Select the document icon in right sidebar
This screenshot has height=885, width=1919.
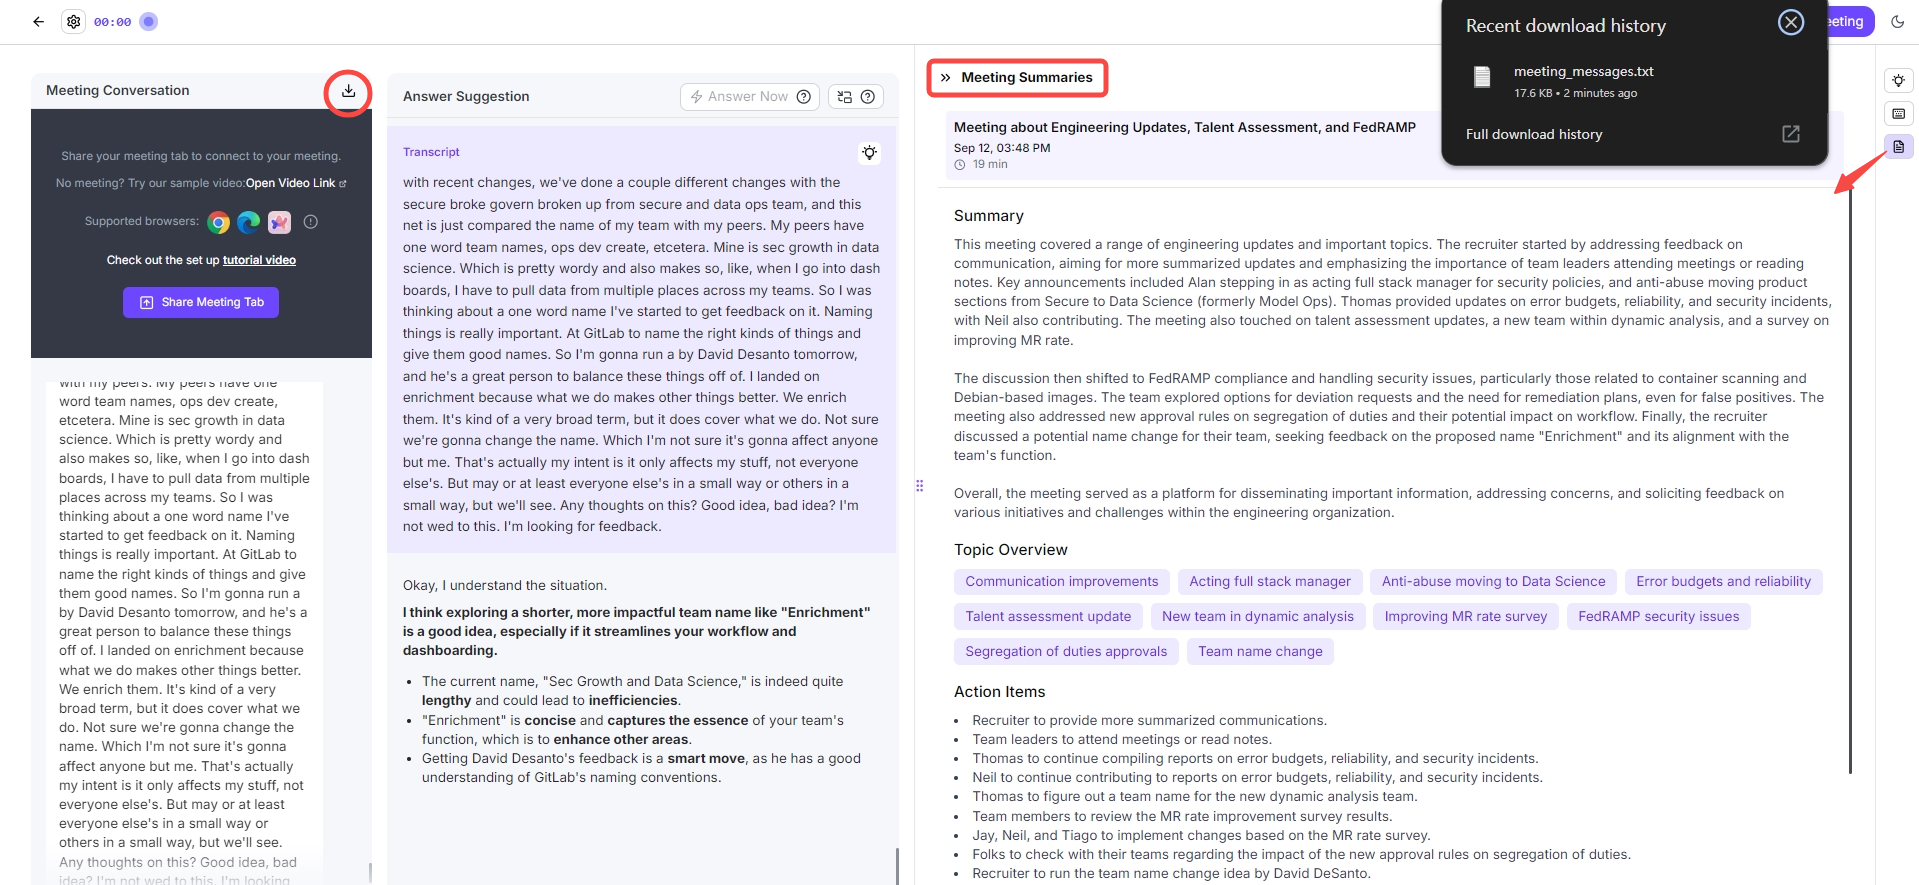tap(1898, 147)
